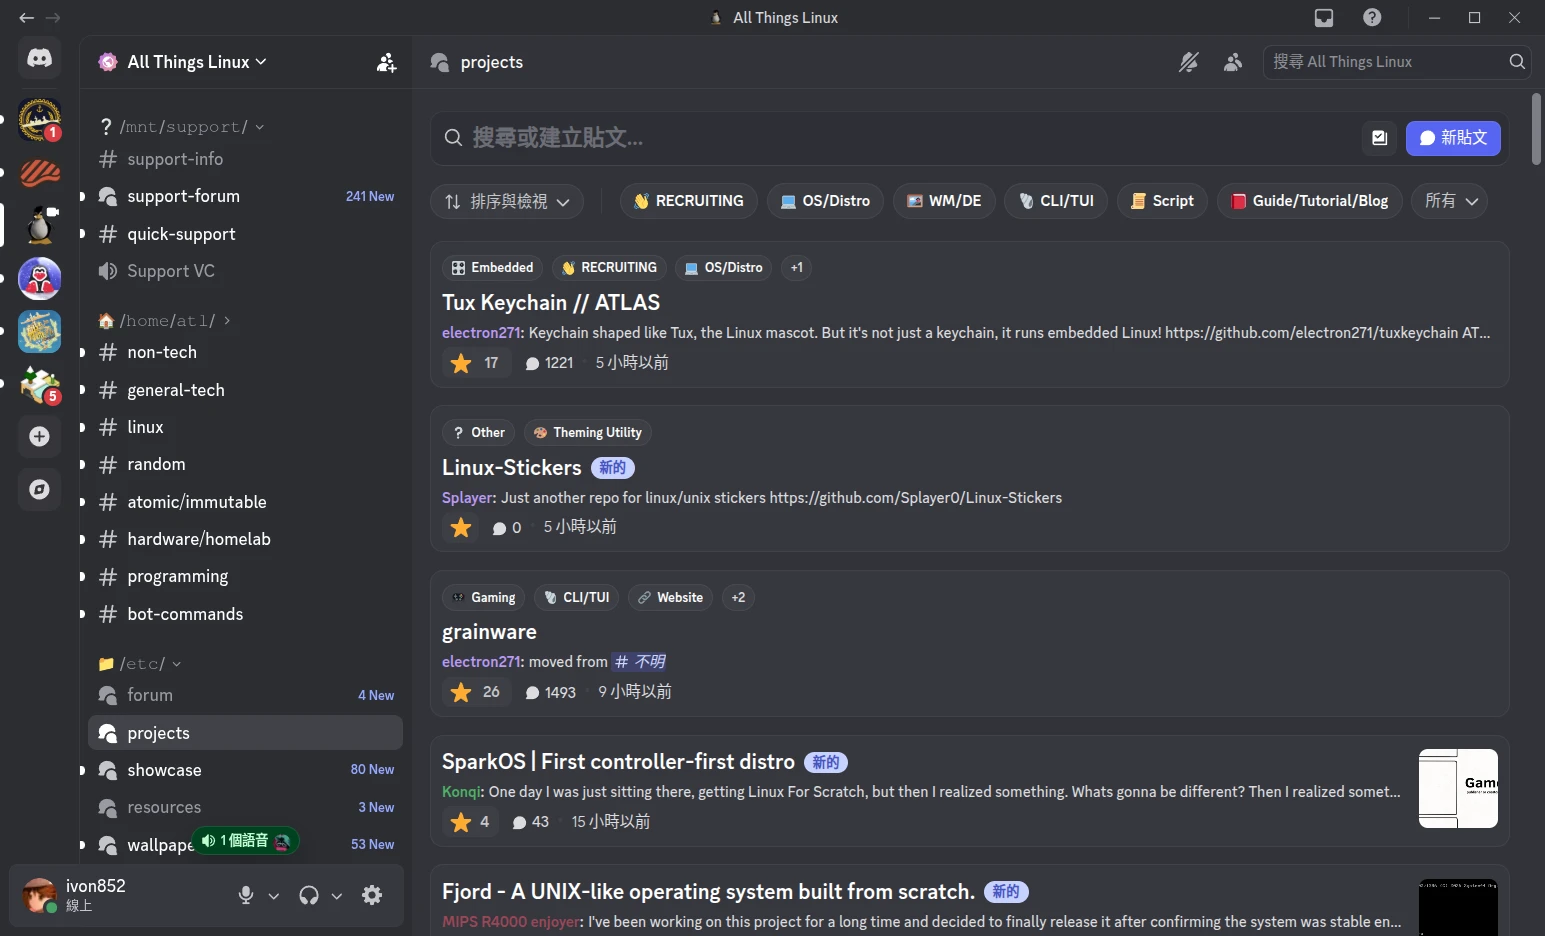
Task: Click the Add a Server plus icon
Action: point(39,437)
